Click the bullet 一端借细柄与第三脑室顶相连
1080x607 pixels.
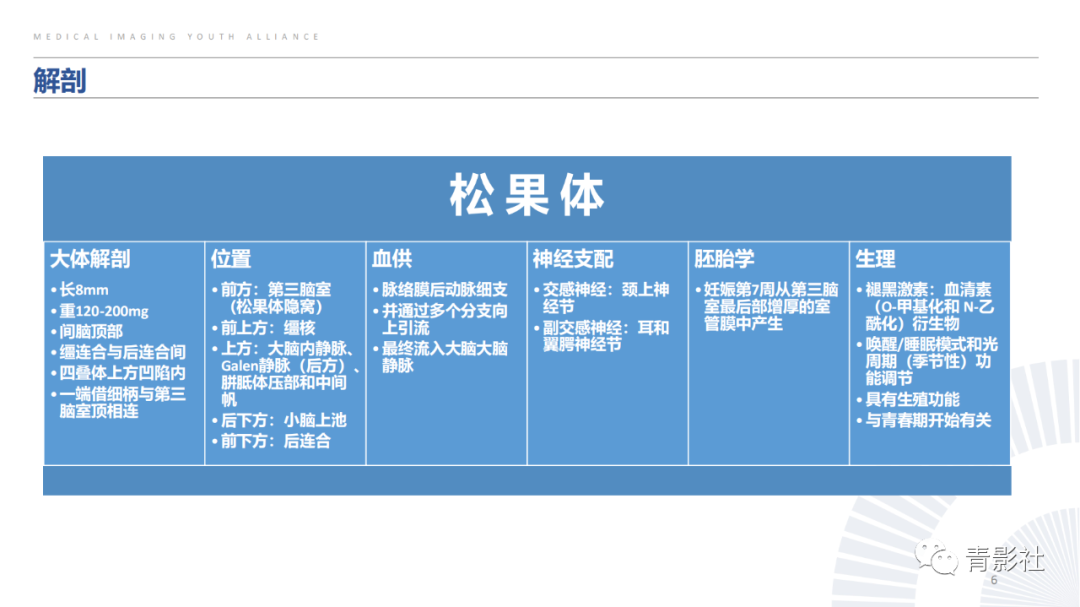pyautogui.click(x=118, y=403)
